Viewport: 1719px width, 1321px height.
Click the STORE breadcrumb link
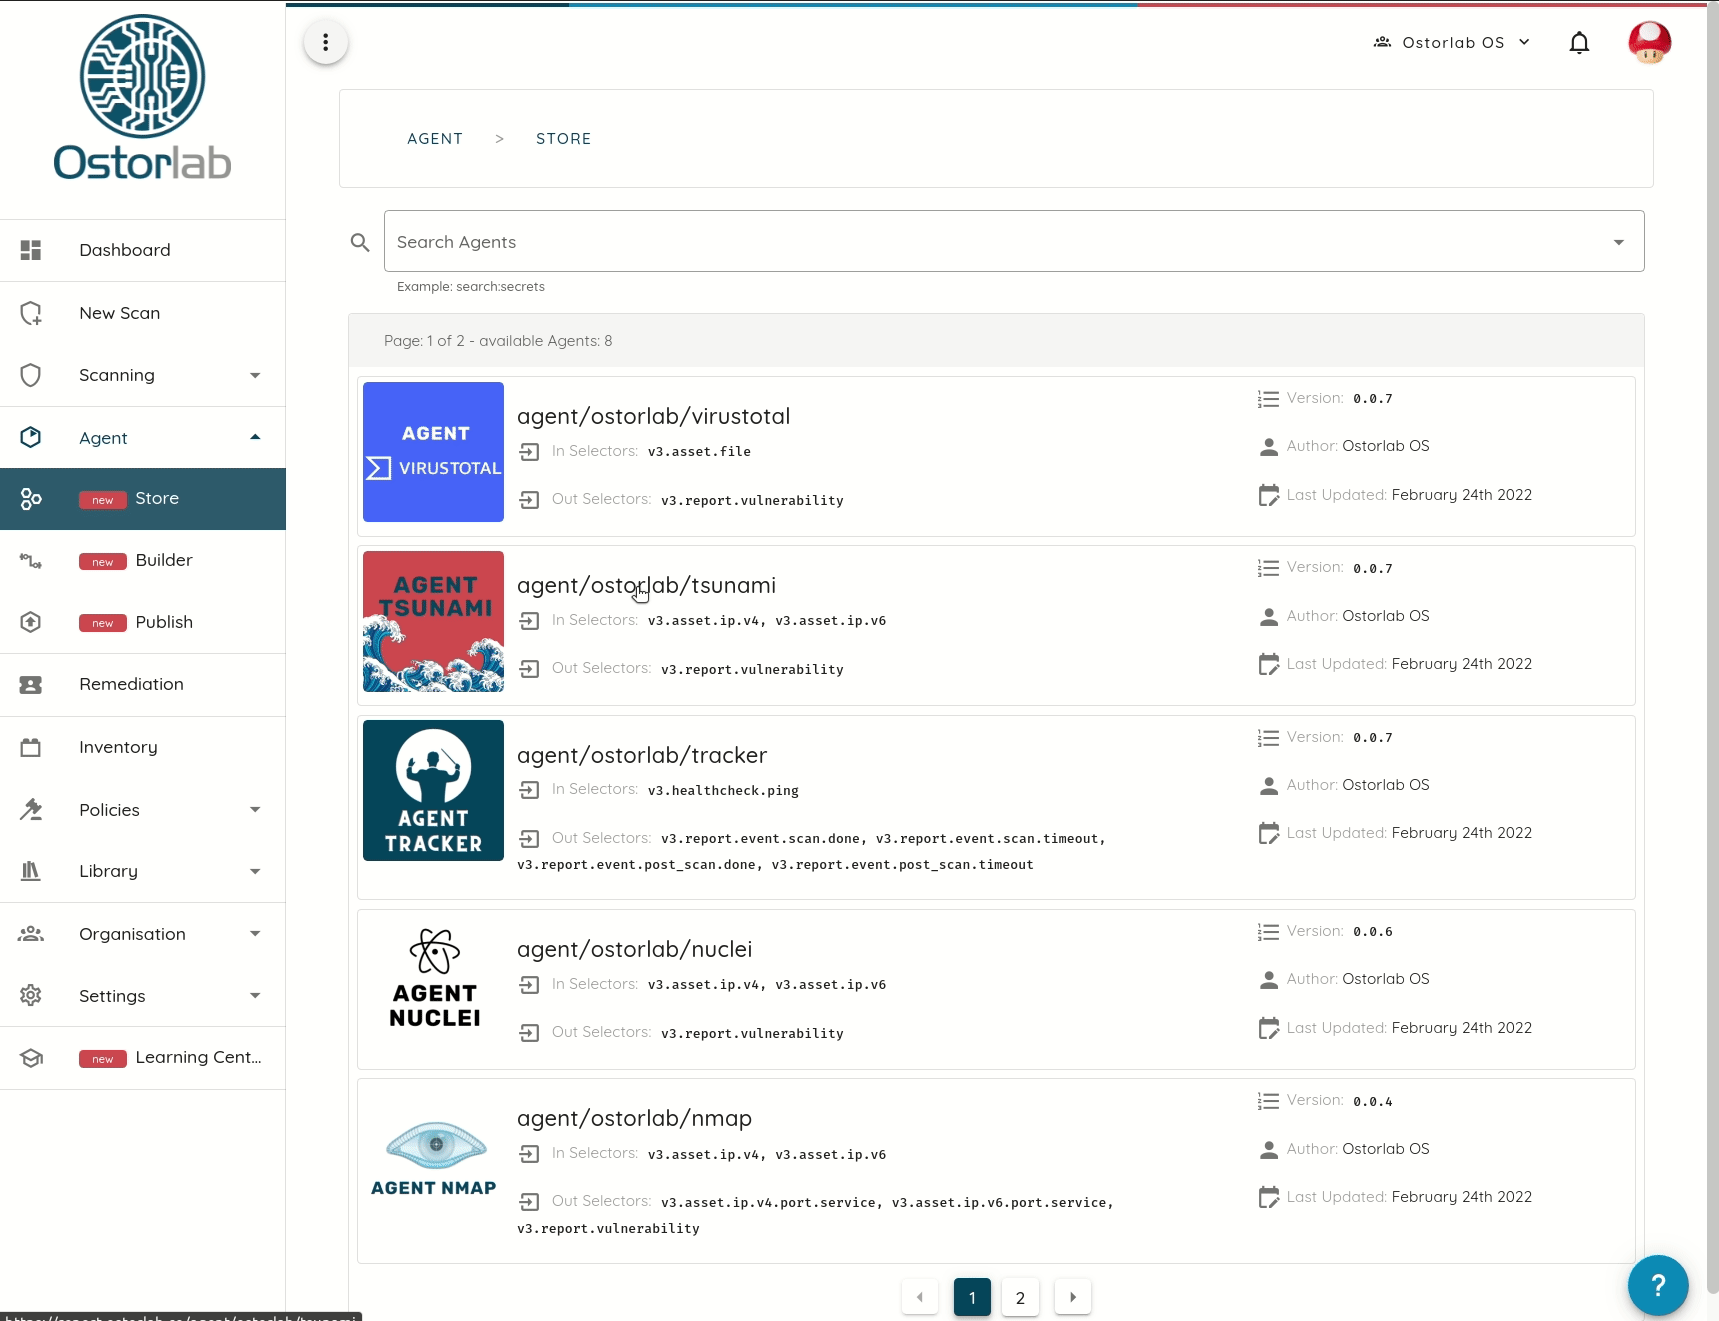coord(564,139)
